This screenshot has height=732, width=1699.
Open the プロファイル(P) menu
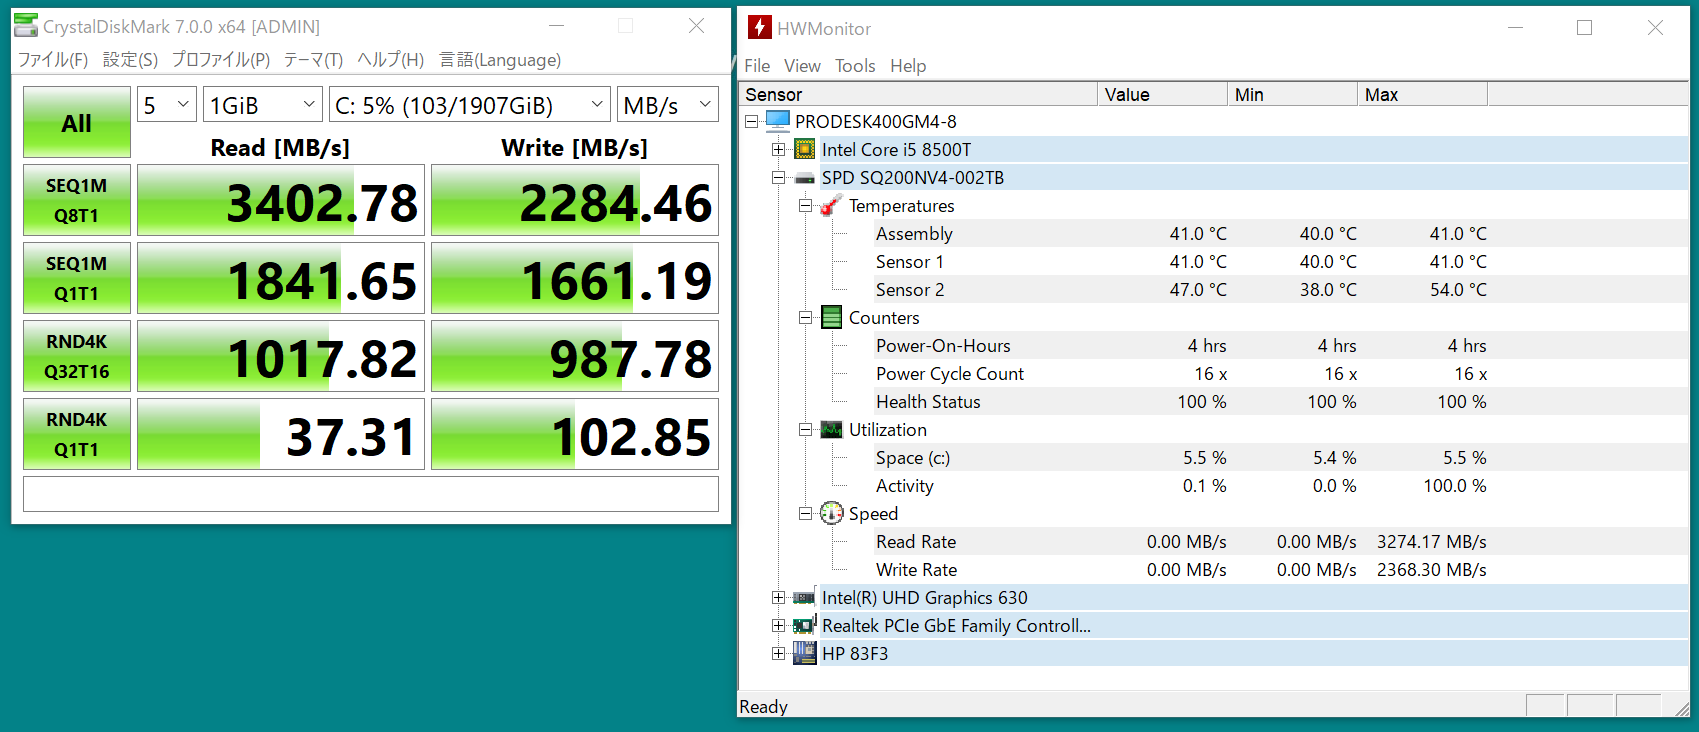pyautogui.click(x=221, y=60)
